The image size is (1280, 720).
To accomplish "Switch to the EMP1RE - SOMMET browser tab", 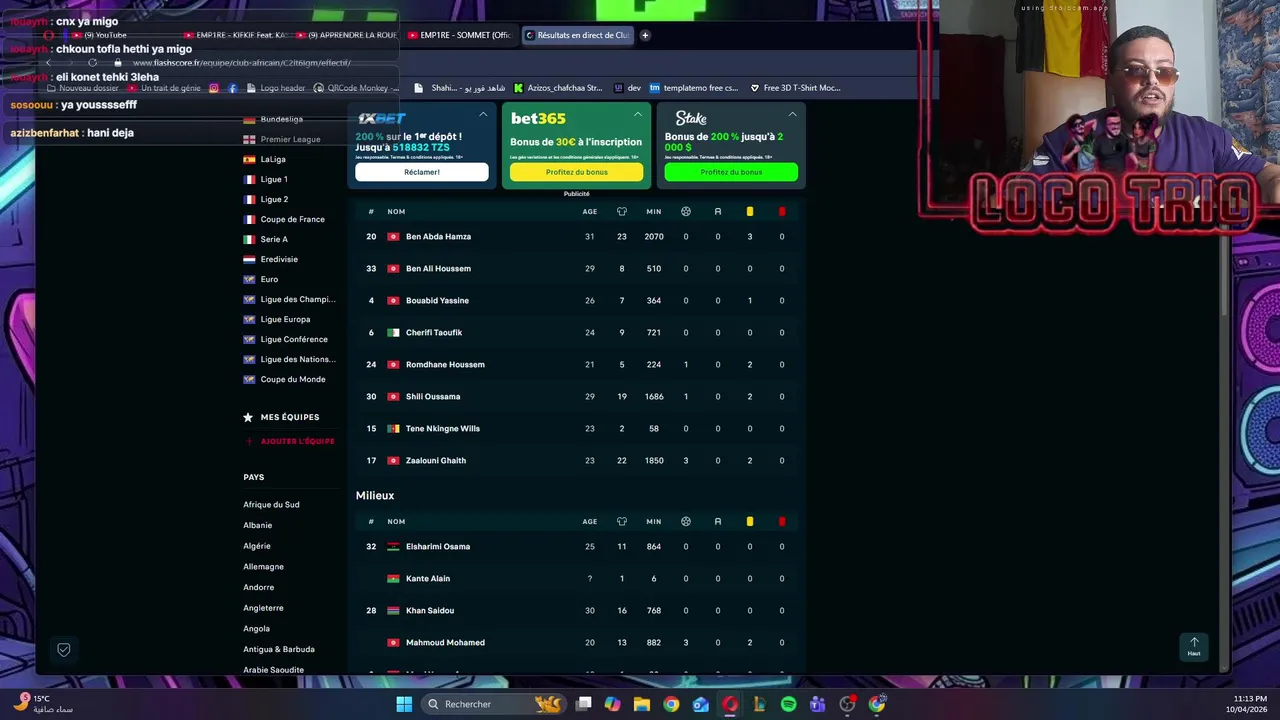I will [459, 35].
